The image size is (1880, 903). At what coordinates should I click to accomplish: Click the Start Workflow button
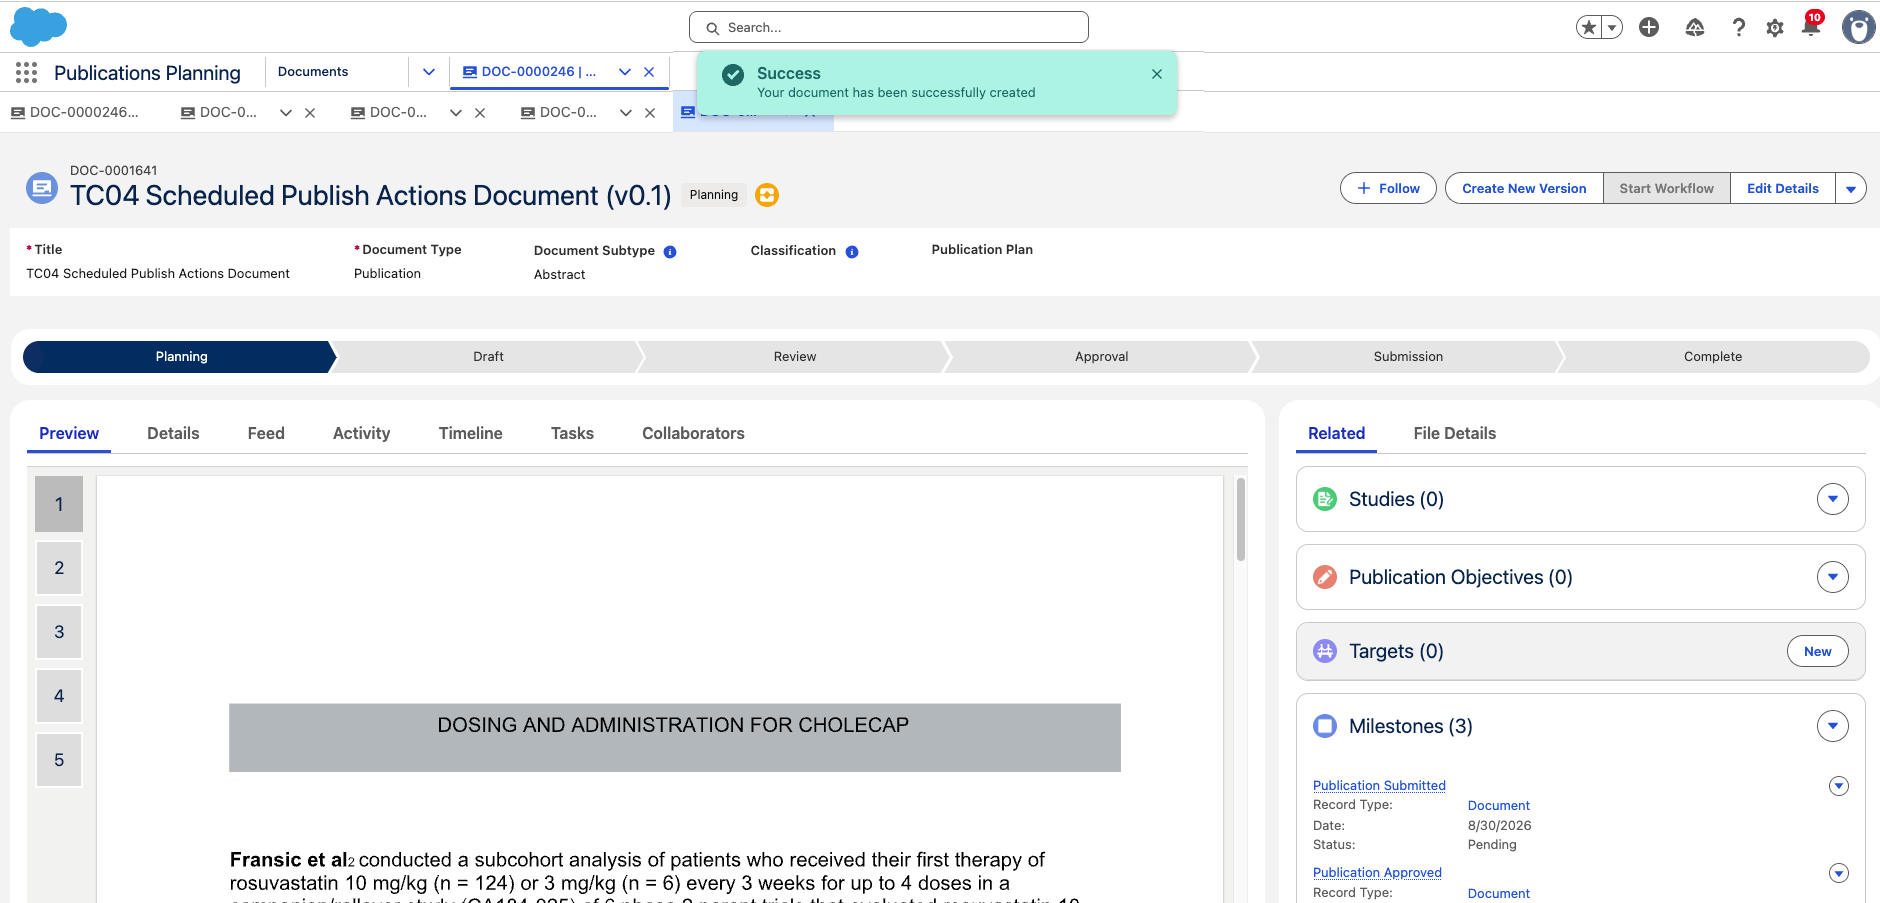point(1667,188)
